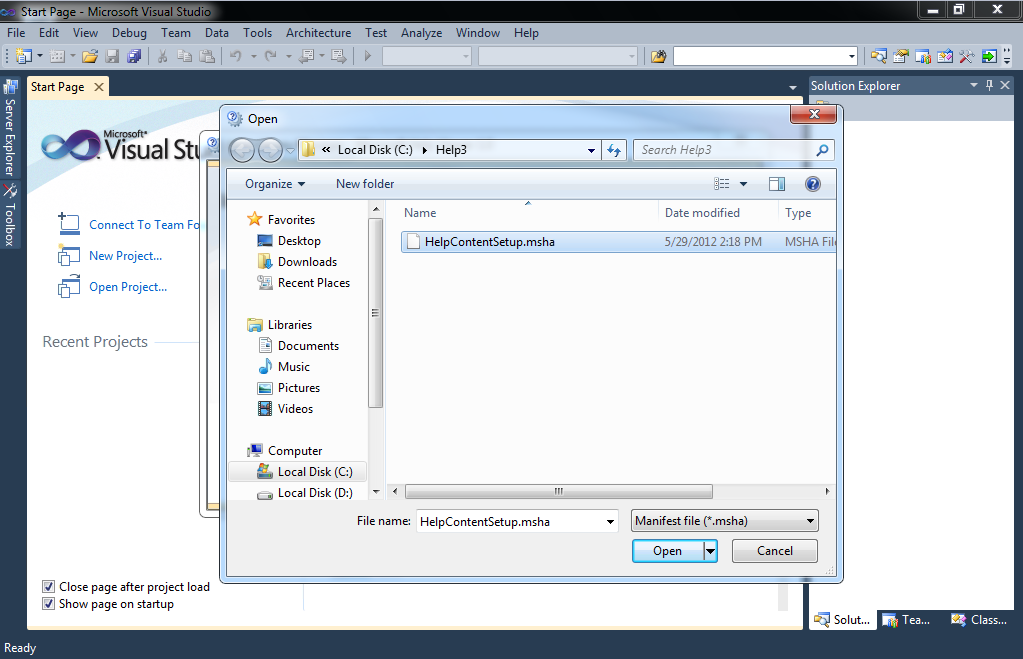
Task: Click the Find in Files binoculars icon
Action: [658, 56]
